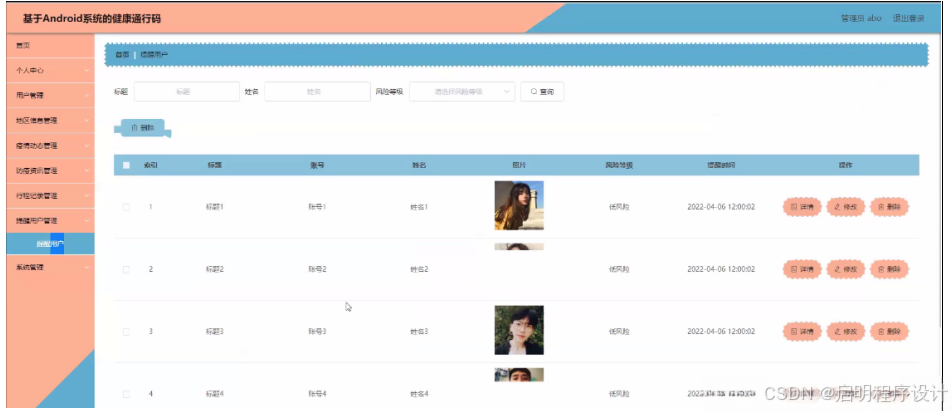
Task: Click the 提醒时间 column header
Action: pos(721,165)
